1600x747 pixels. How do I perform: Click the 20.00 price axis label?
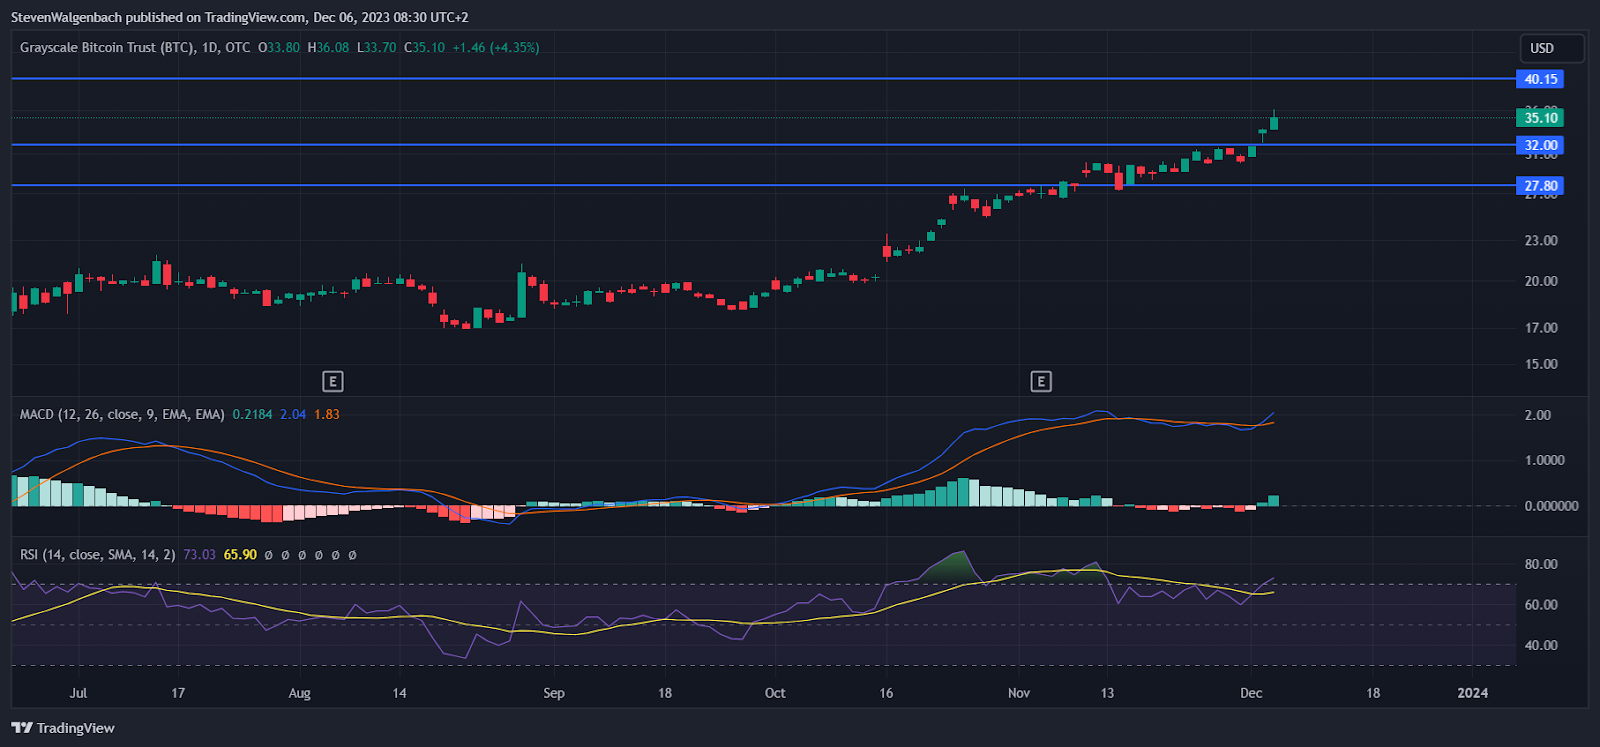pos(1541,281)
